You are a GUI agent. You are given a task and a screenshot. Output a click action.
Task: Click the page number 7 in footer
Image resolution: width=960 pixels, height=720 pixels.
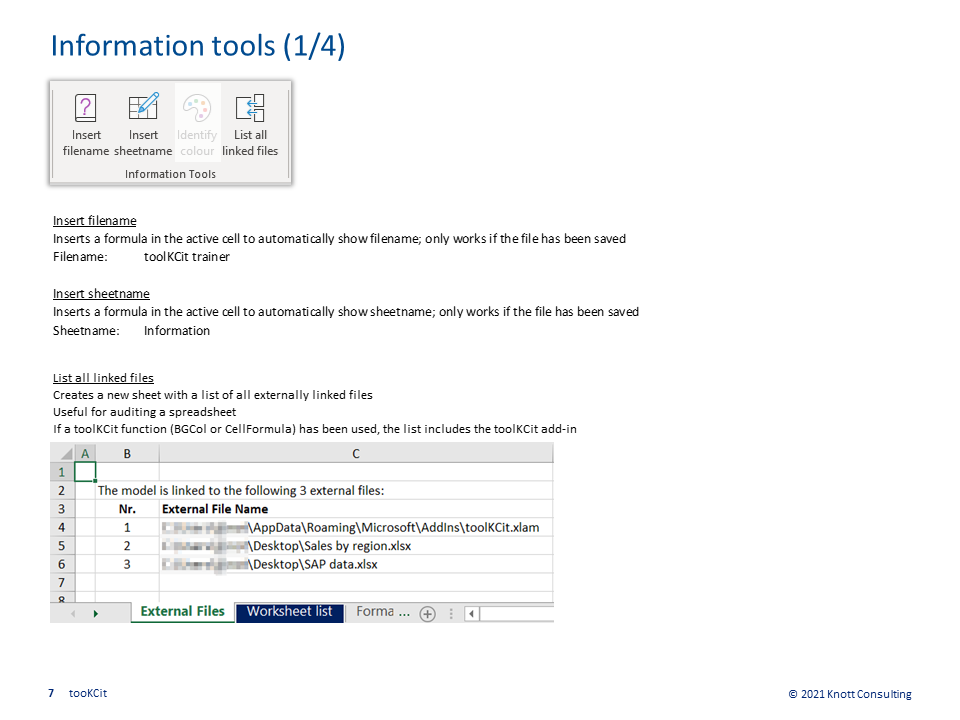coord(51,693)
